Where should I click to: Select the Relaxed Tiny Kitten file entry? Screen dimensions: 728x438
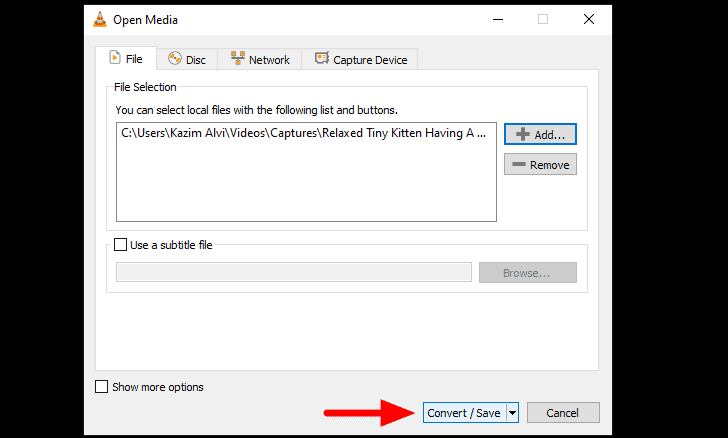pos(304,133)
